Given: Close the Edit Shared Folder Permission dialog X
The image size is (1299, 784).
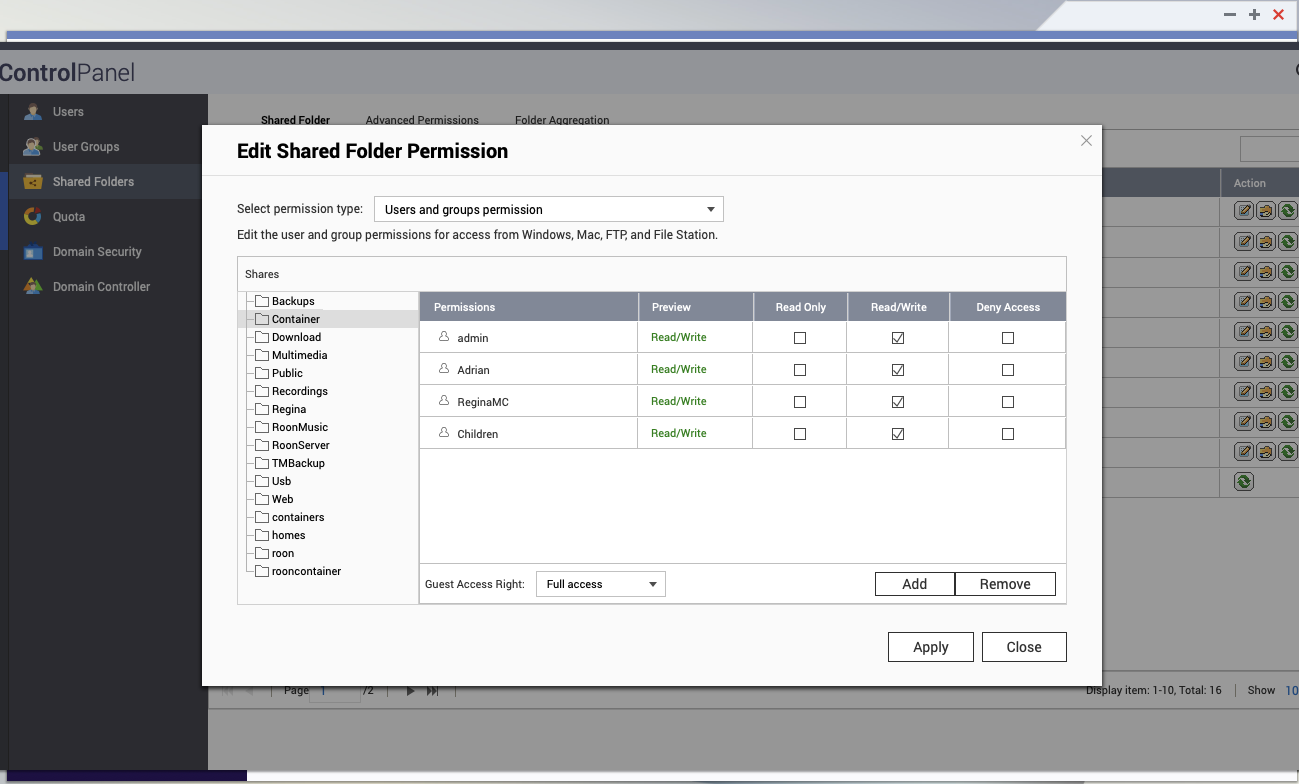Looking at the screenshot, I should click(x=1086, y=141).
